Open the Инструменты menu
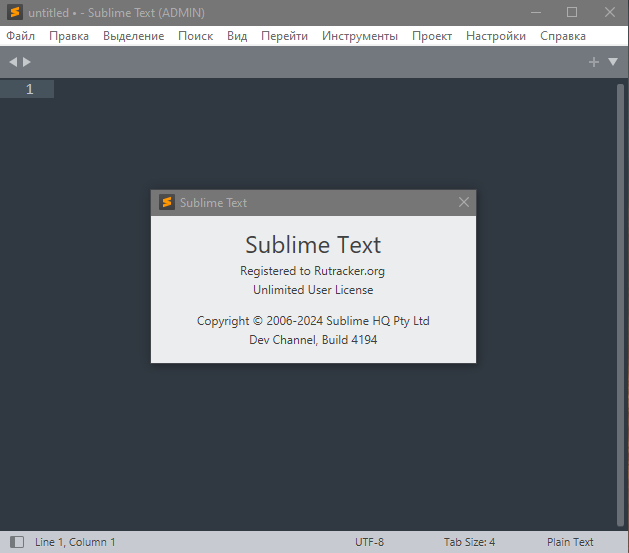Viewport: 629px width, 553px height. 360,36
